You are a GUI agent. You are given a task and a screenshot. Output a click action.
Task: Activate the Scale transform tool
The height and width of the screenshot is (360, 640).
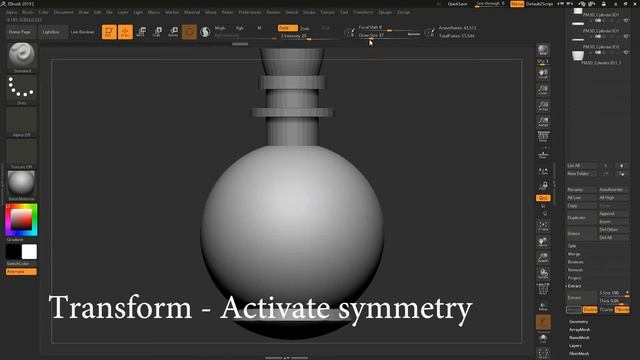pyautogui.click(x=157, y=32)
